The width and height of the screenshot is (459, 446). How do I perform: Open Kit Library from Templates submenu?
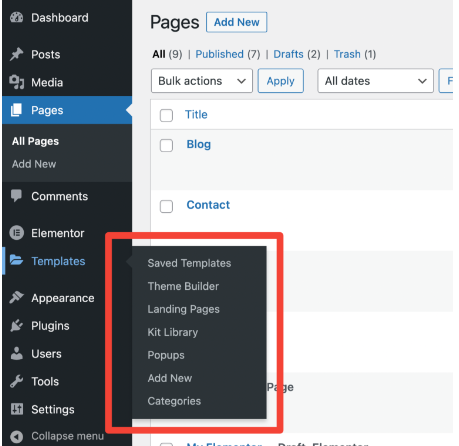[x=173, y=332]
